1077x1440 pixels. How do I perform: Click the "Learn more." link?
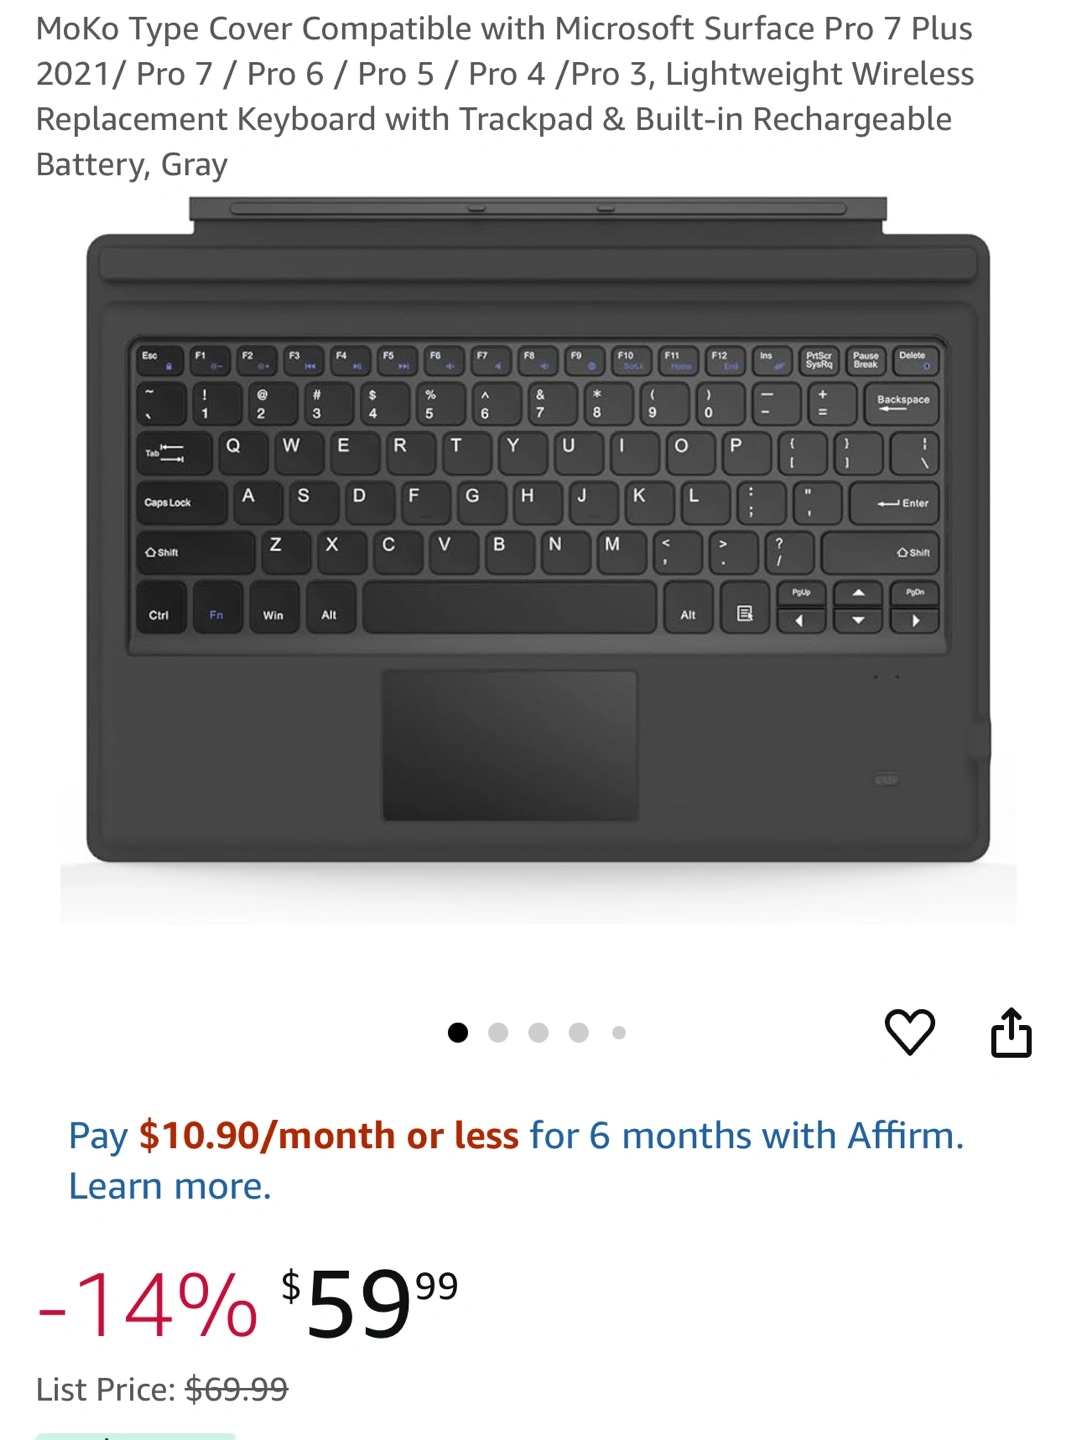[170, 1186]
